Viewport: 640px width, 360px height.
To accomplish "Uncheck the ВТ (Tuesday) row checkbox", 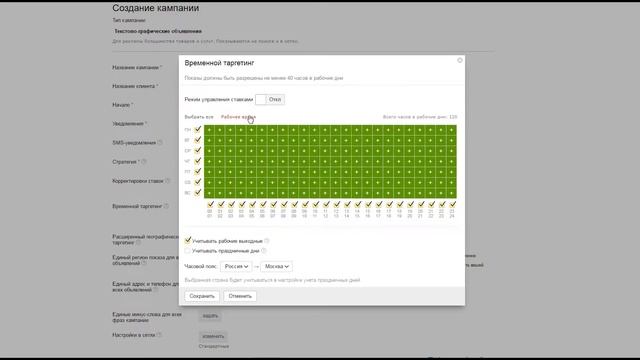I will point(198,140).
